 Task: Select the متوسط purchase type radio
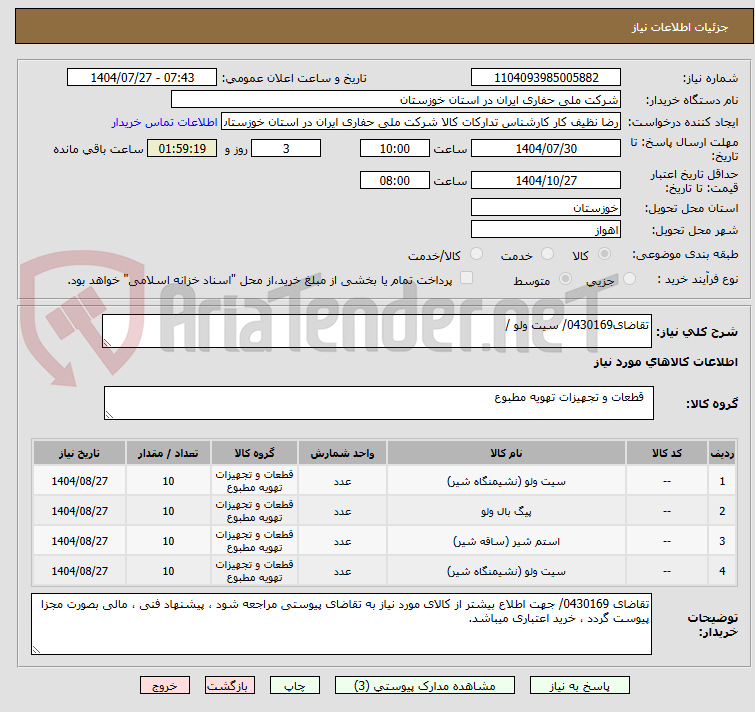coord(565,279)
